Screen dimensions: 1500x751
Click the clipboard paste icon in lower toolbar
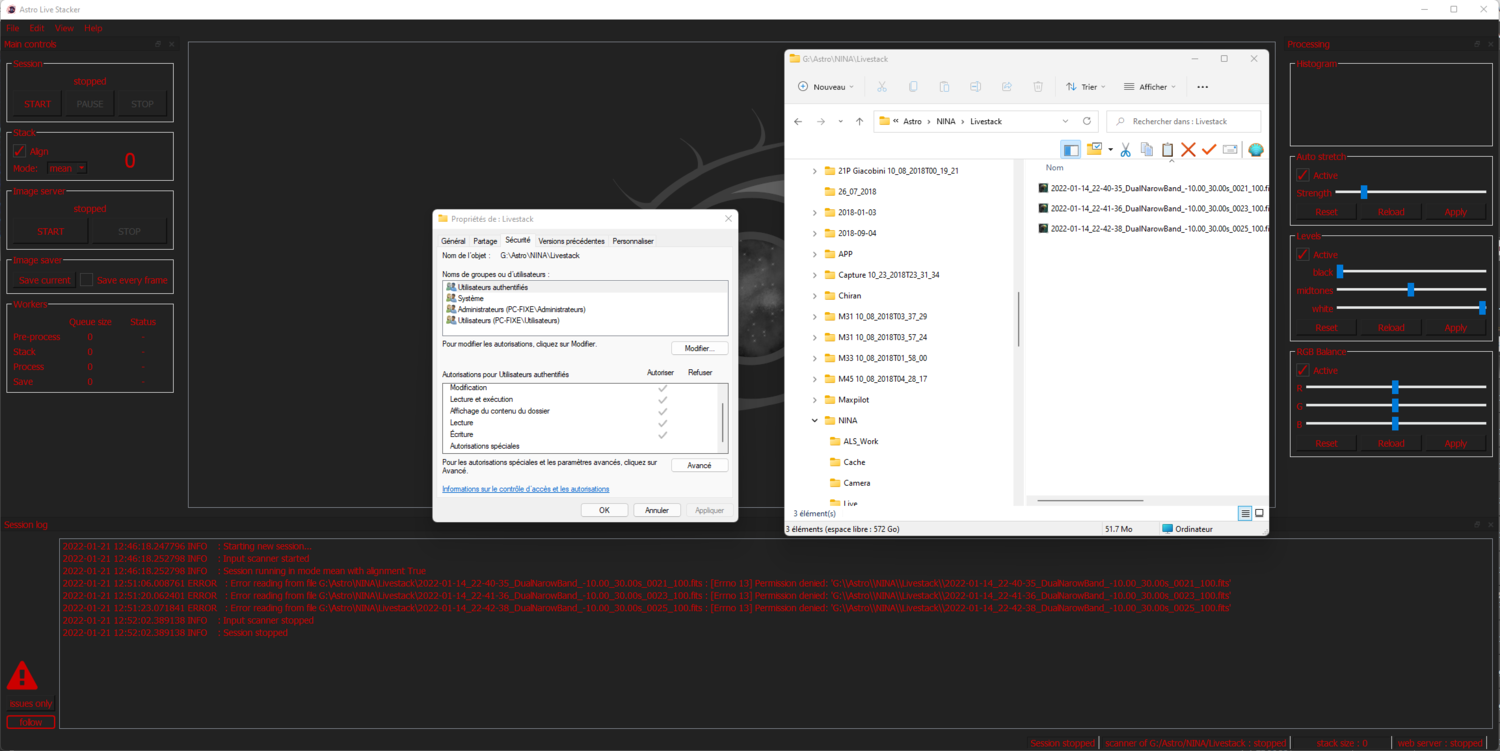(x=1167, y=150)
